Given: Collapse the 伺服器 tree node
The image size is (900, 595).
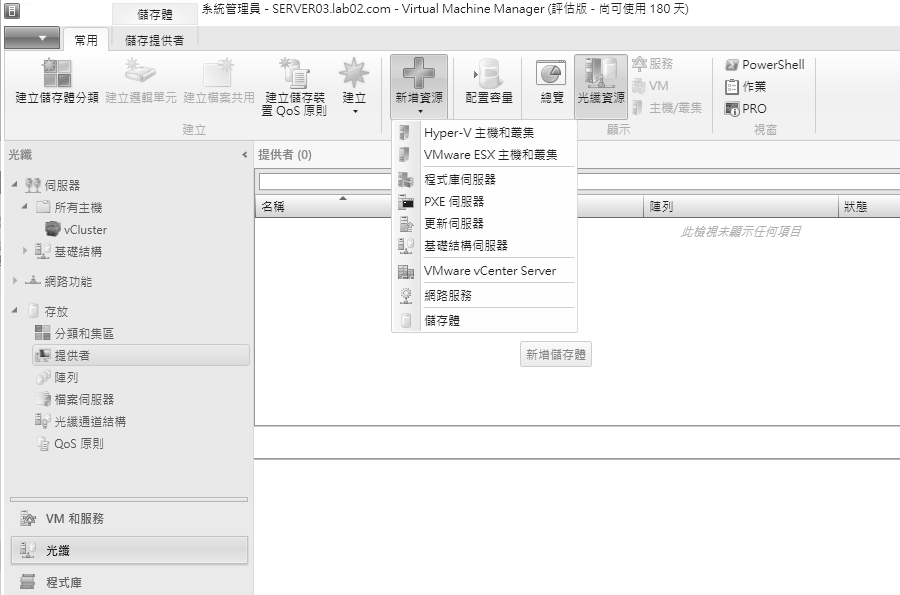Looking at the screenshot, I should point(15,185).
